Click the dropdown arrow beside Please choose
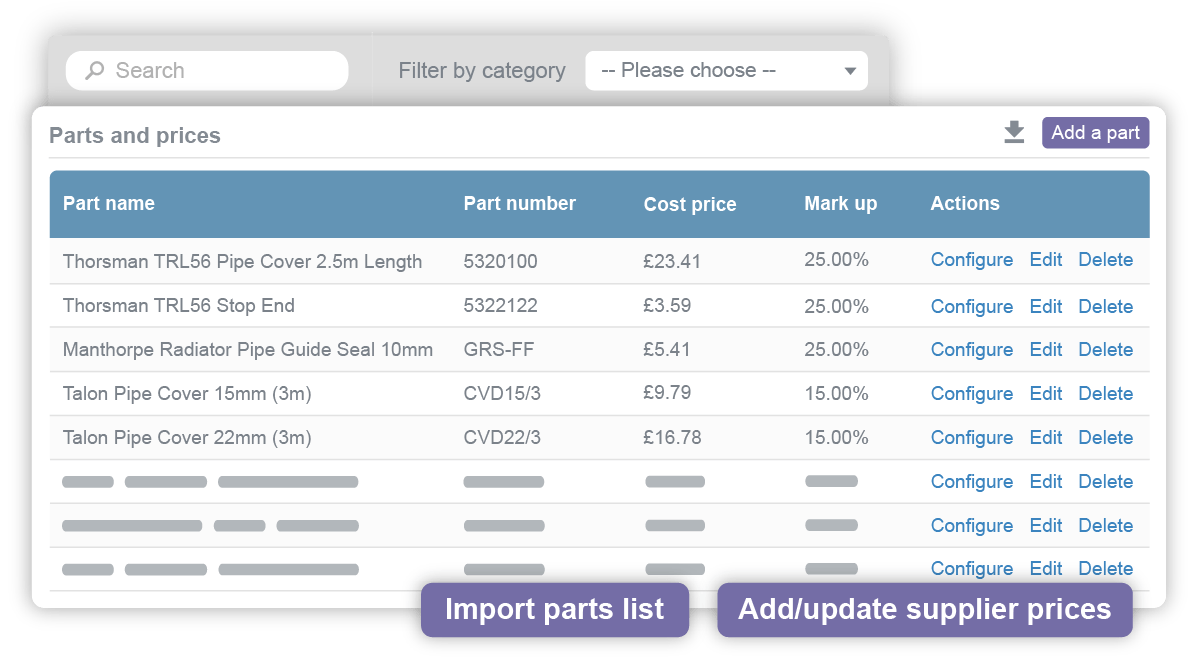The width and height of the screenshot is (1200, 667). coord(848,70)
